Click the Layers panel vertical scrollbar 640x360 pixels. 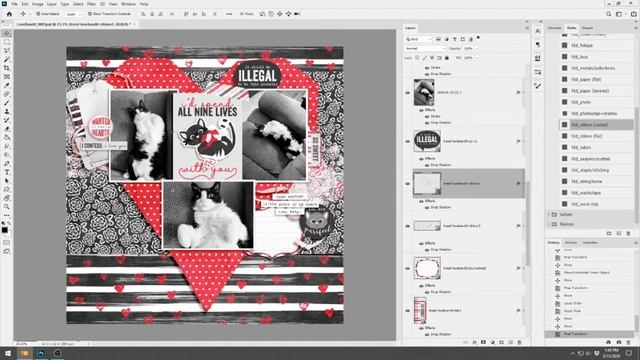527,223
